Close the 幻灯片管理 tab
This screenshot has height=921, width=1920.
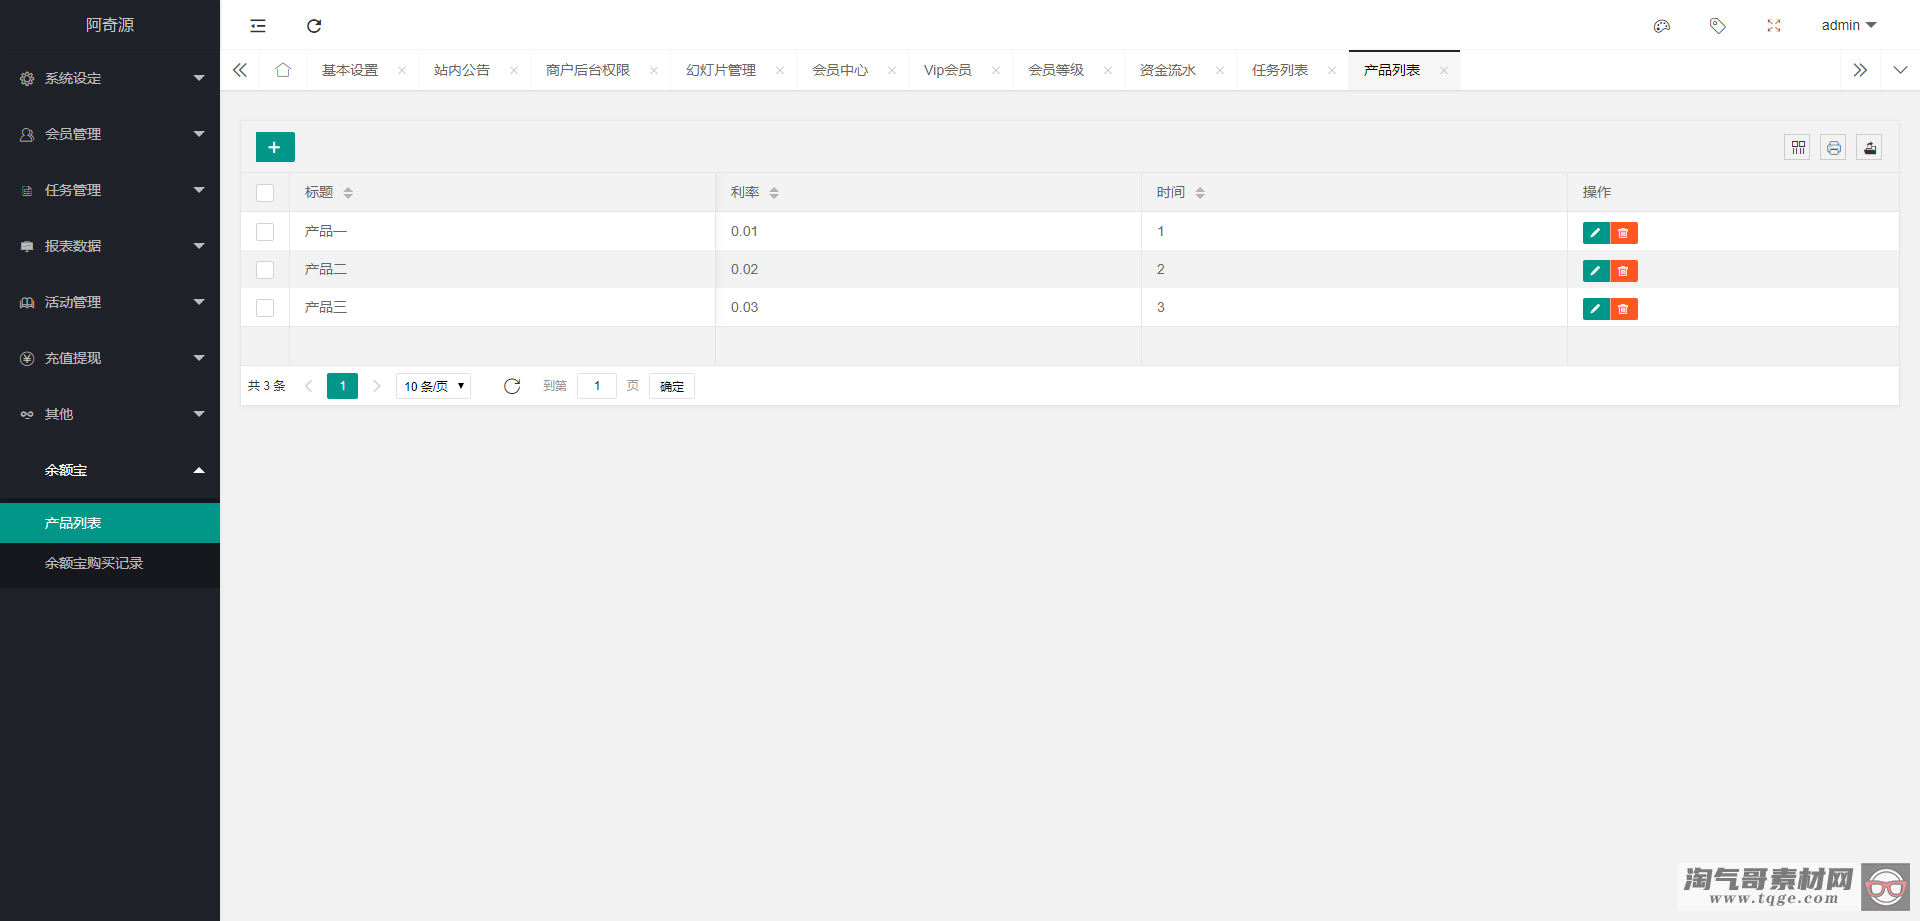(780, 70)
